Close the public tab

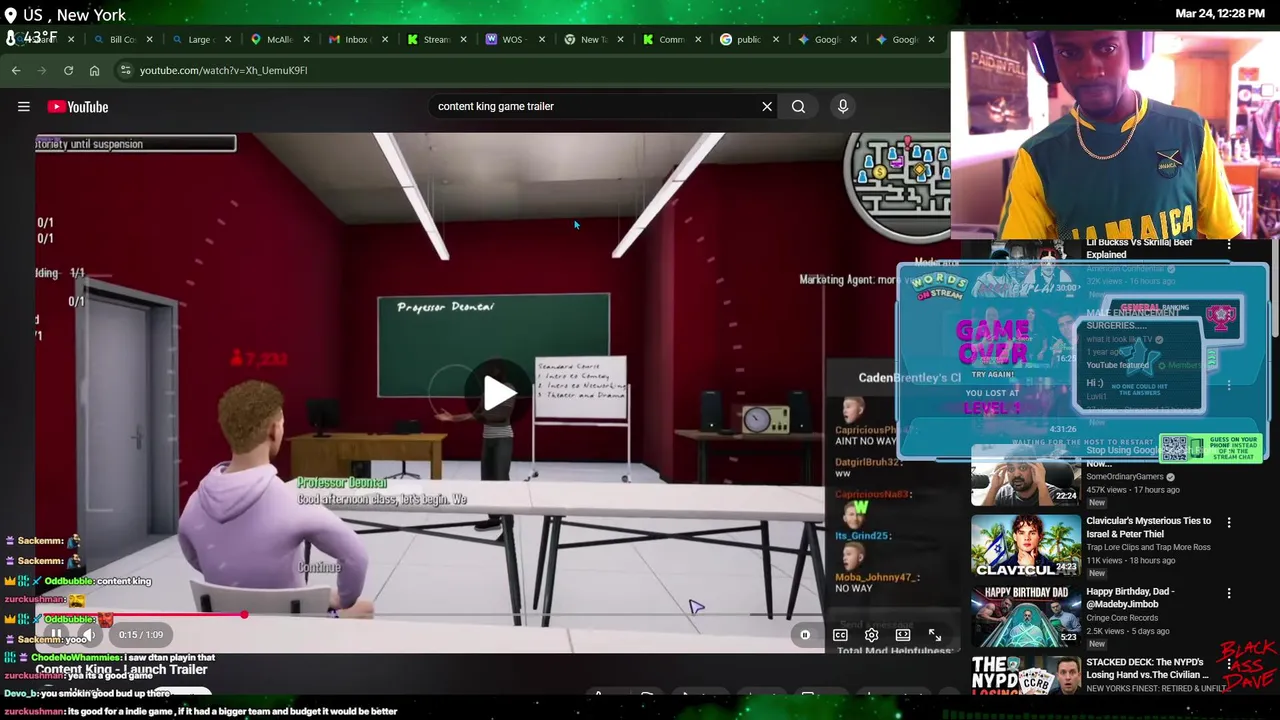click(776, 39)
